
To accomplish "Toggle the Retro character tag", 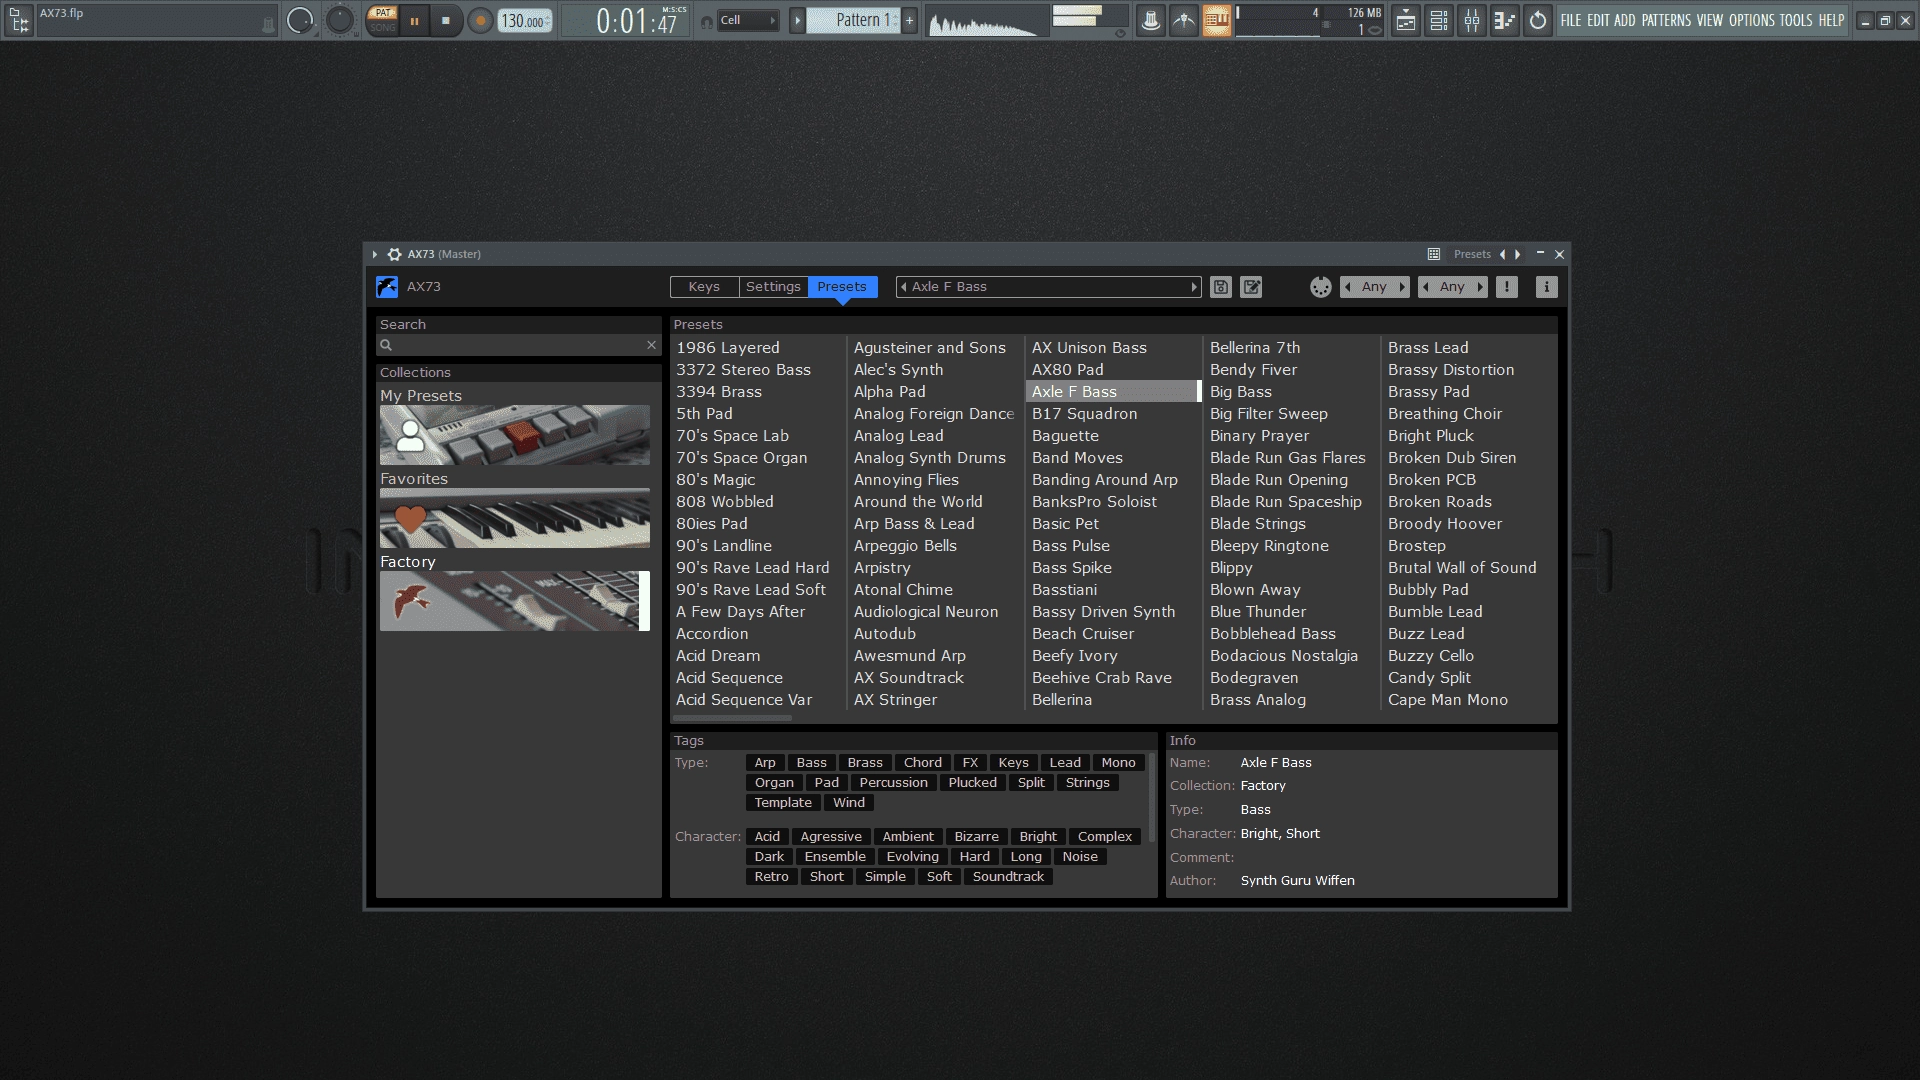I will (771, 877).
